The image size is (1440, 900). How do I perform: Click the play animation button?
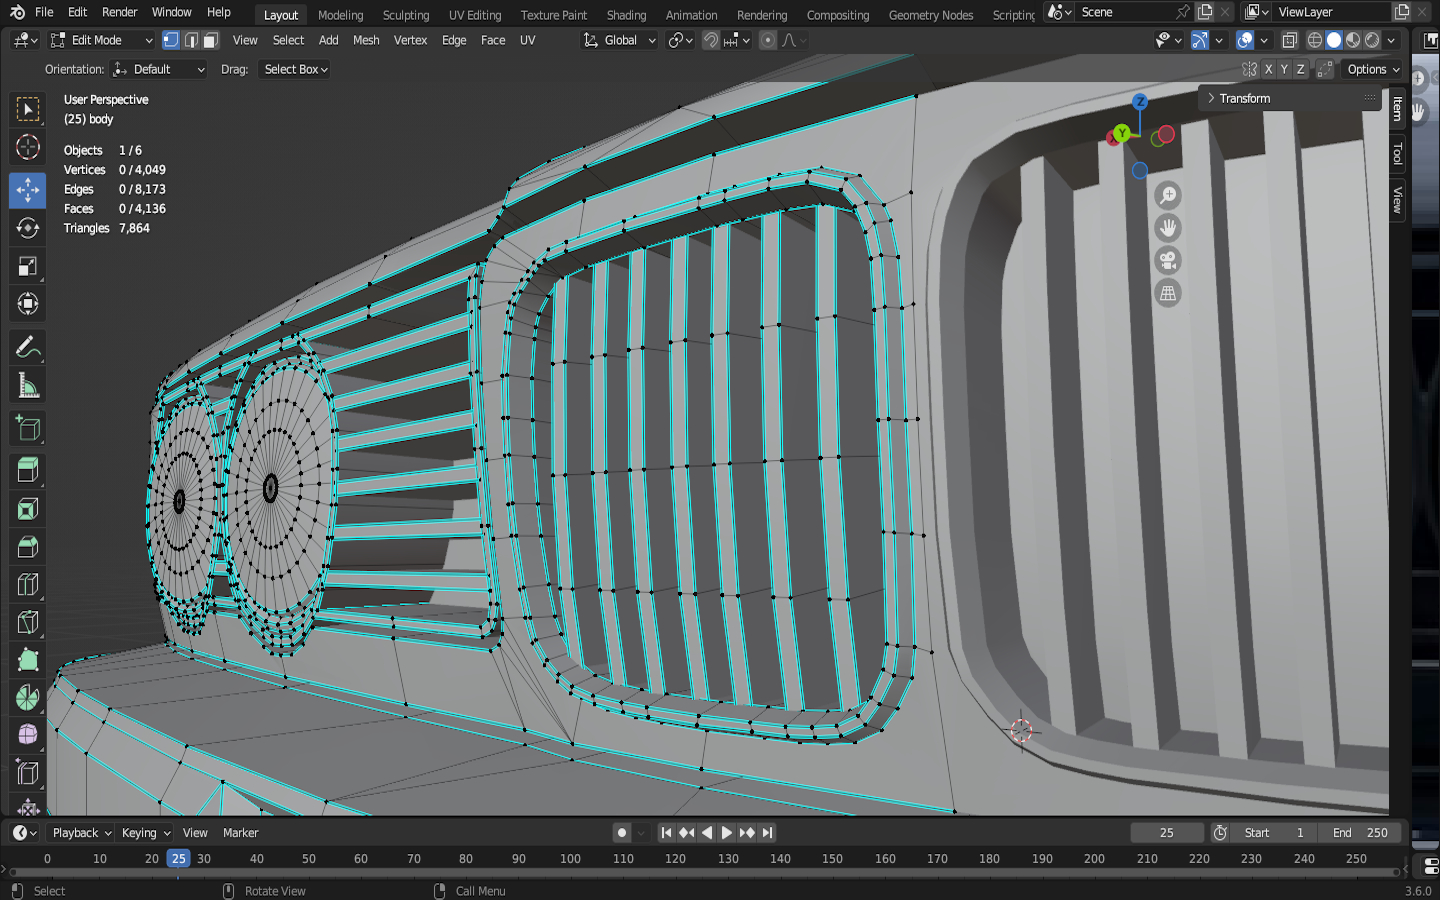(x=727, y=832)
